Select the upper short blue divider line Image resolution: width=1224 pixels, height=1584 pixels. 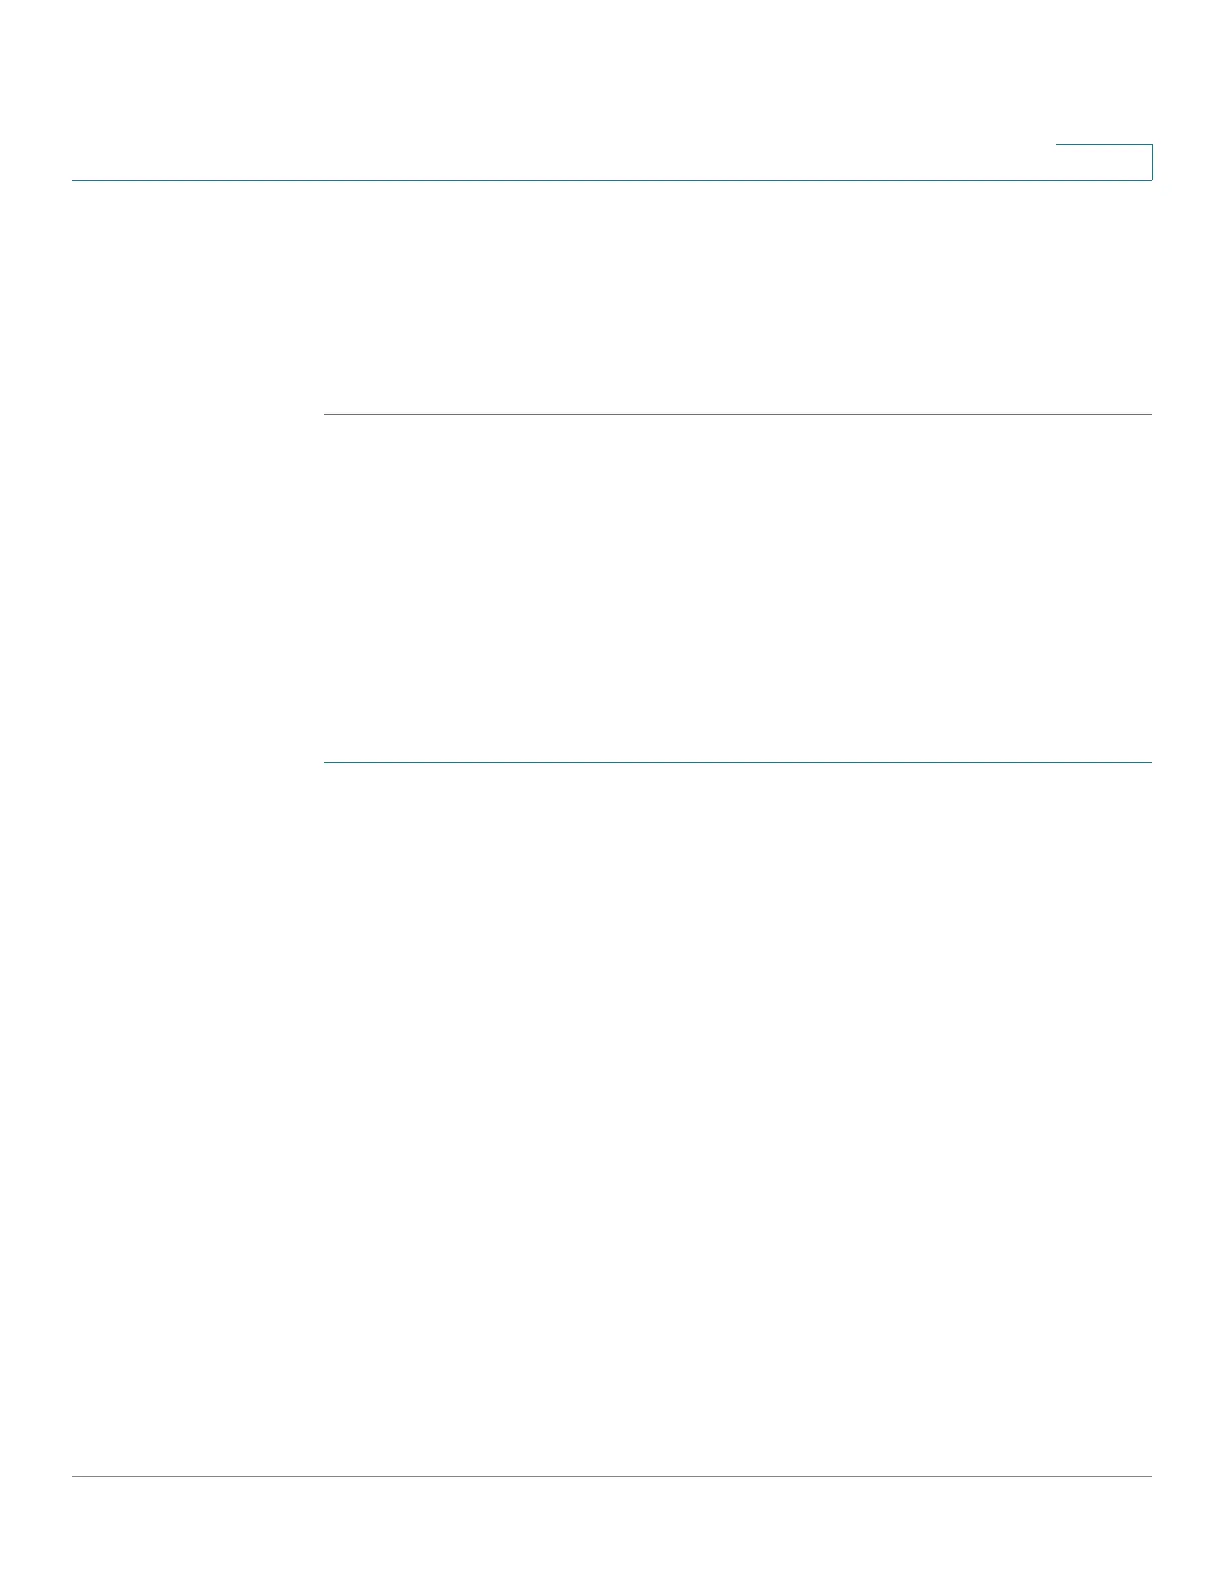(738, 414)
